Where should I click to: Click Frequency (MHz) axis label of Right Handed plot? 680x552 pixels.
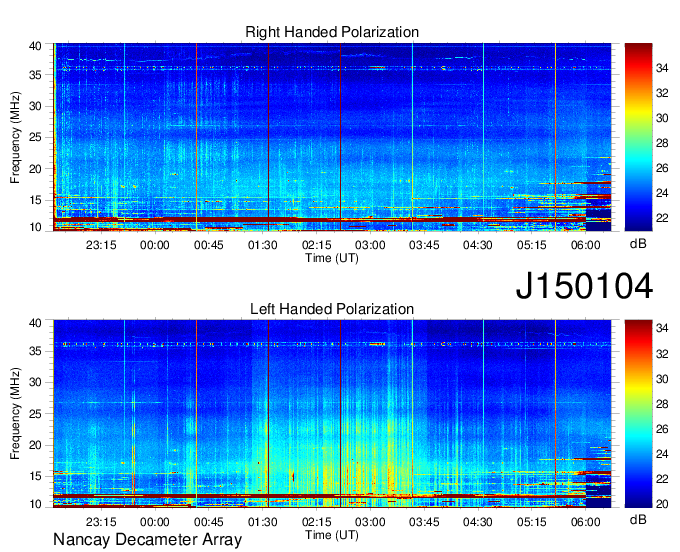(x=15, y=137)
